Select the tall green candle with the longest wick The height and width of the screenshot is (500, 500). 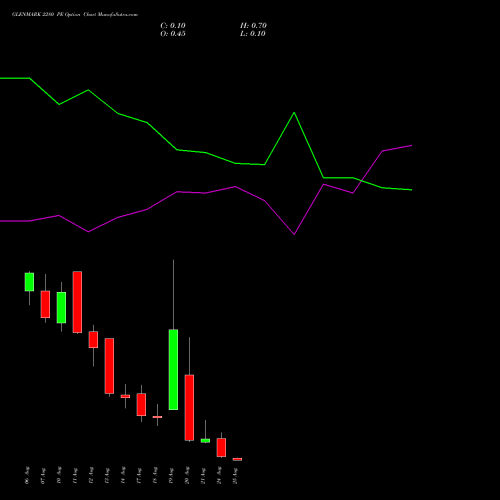pyautogui.click(x=173, y=369)
